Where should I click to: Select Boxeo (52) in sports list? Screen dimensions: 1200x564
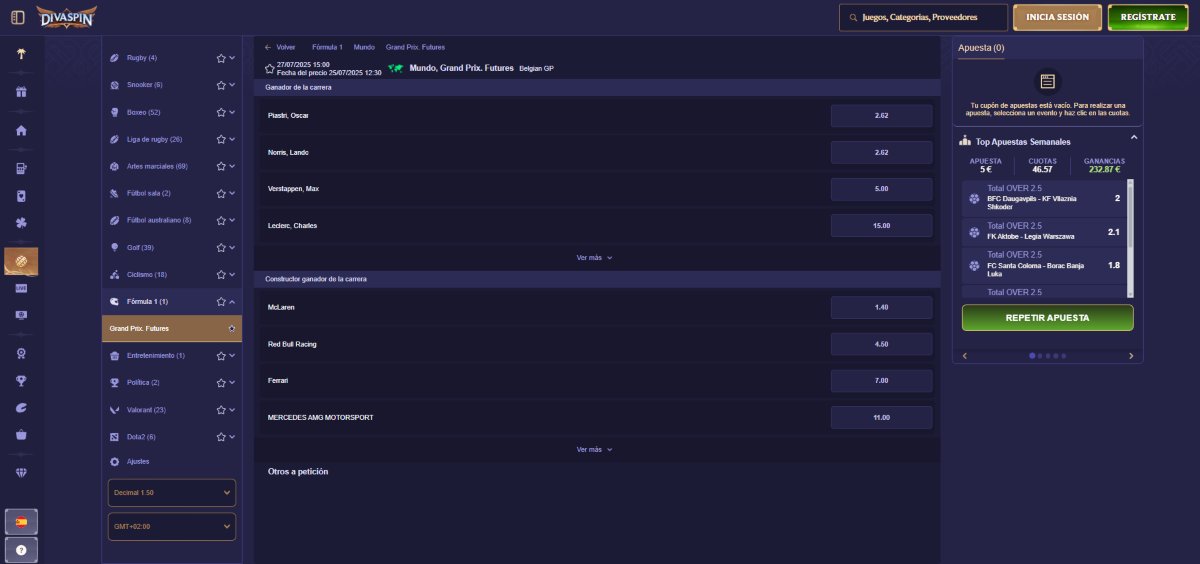point(143,112)
